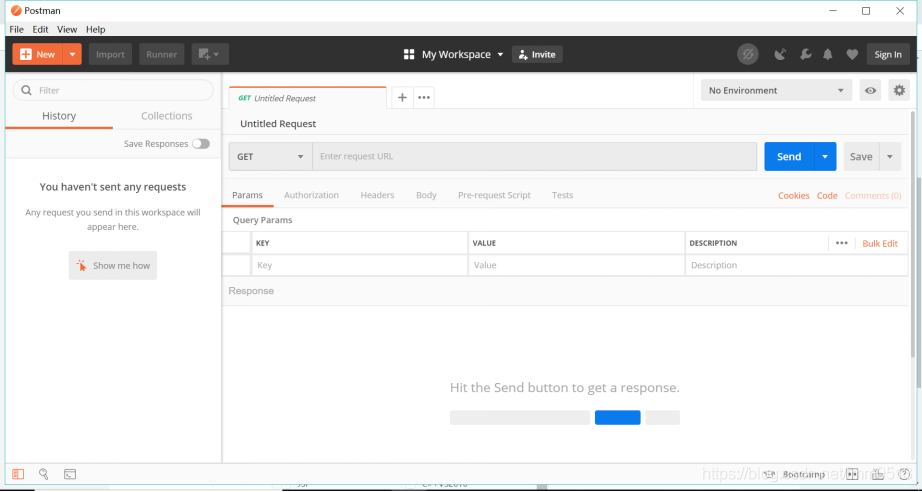Switch to the two-pane view icon
922x492 pixels.
point(852,474)
